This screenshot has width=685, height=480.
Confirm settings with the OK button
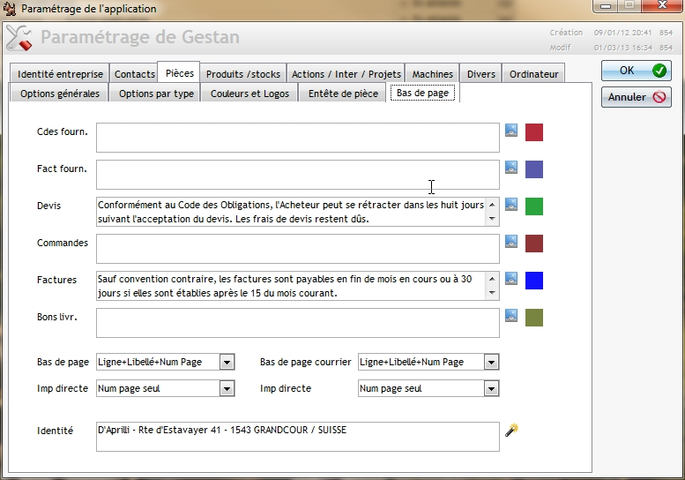tap(636, 71)
